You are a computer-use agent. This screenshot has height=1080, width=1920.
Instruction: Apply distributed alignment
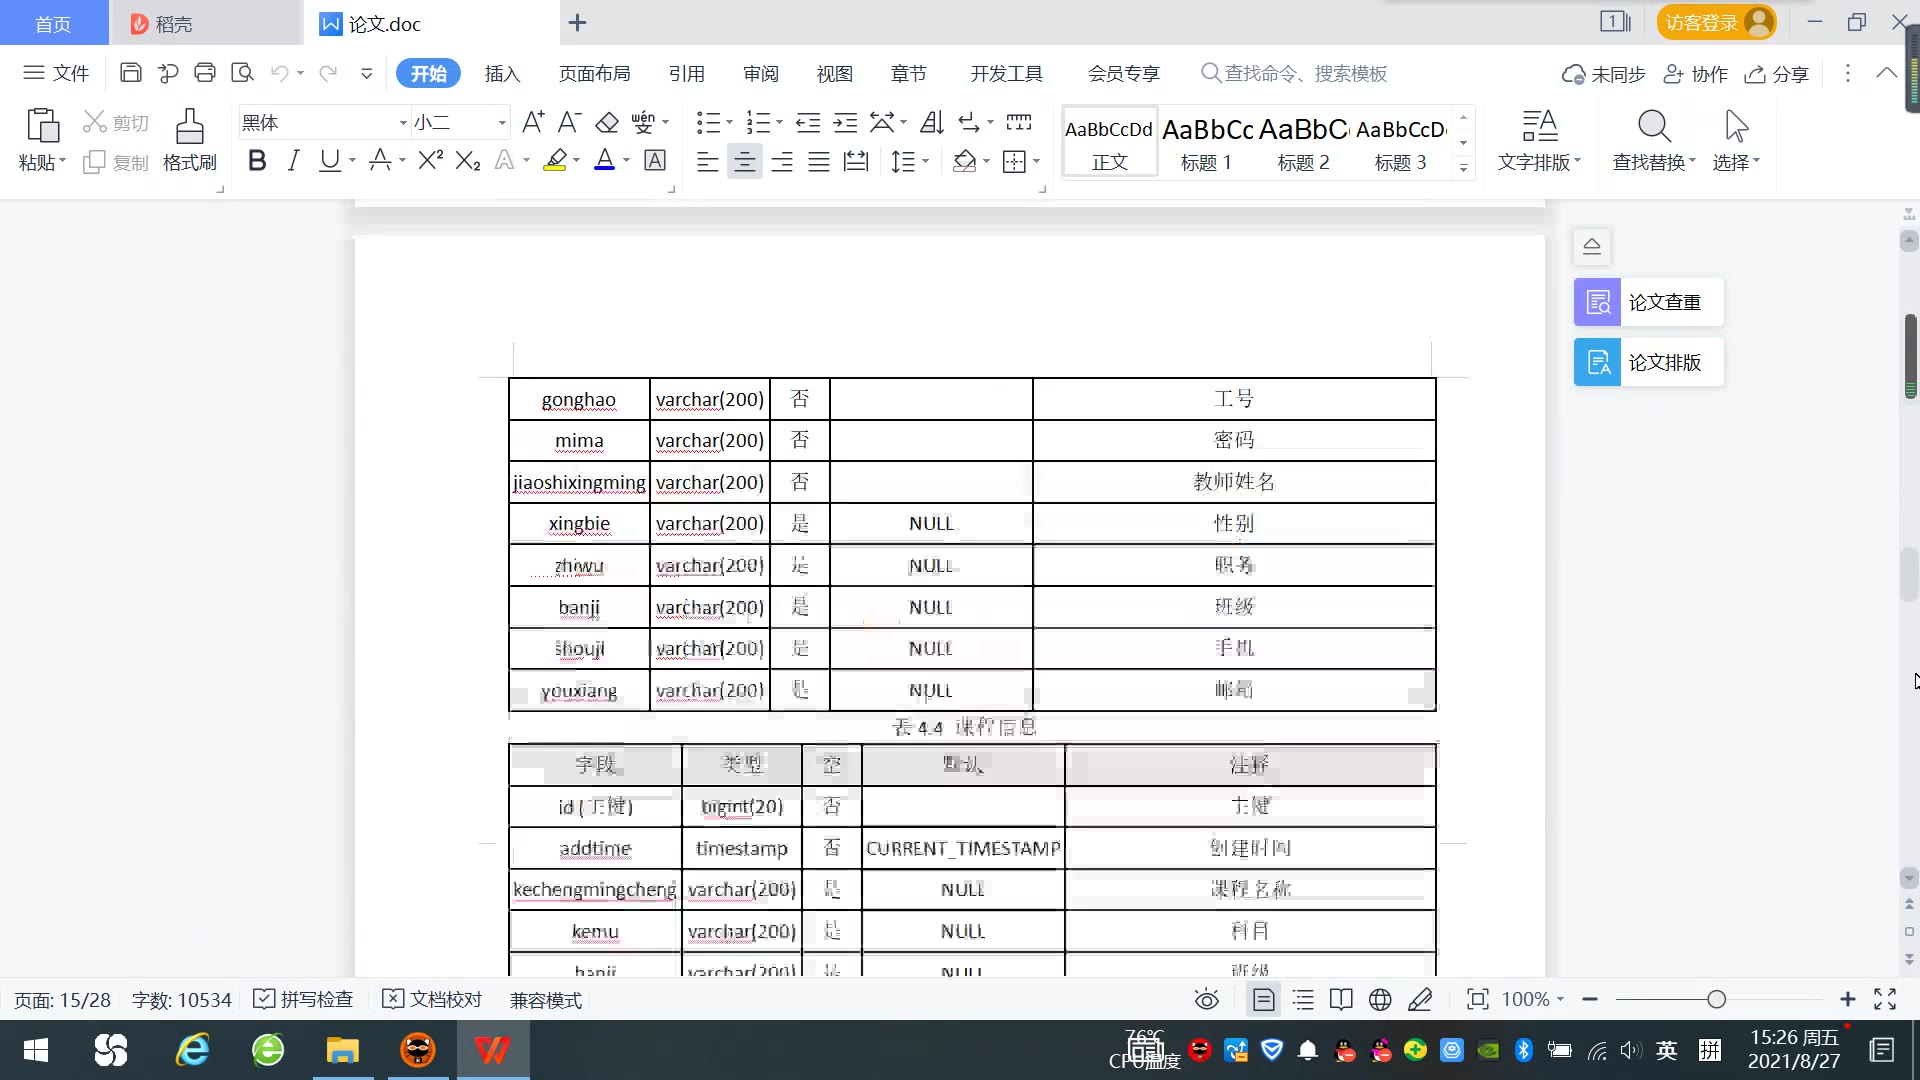856,161
